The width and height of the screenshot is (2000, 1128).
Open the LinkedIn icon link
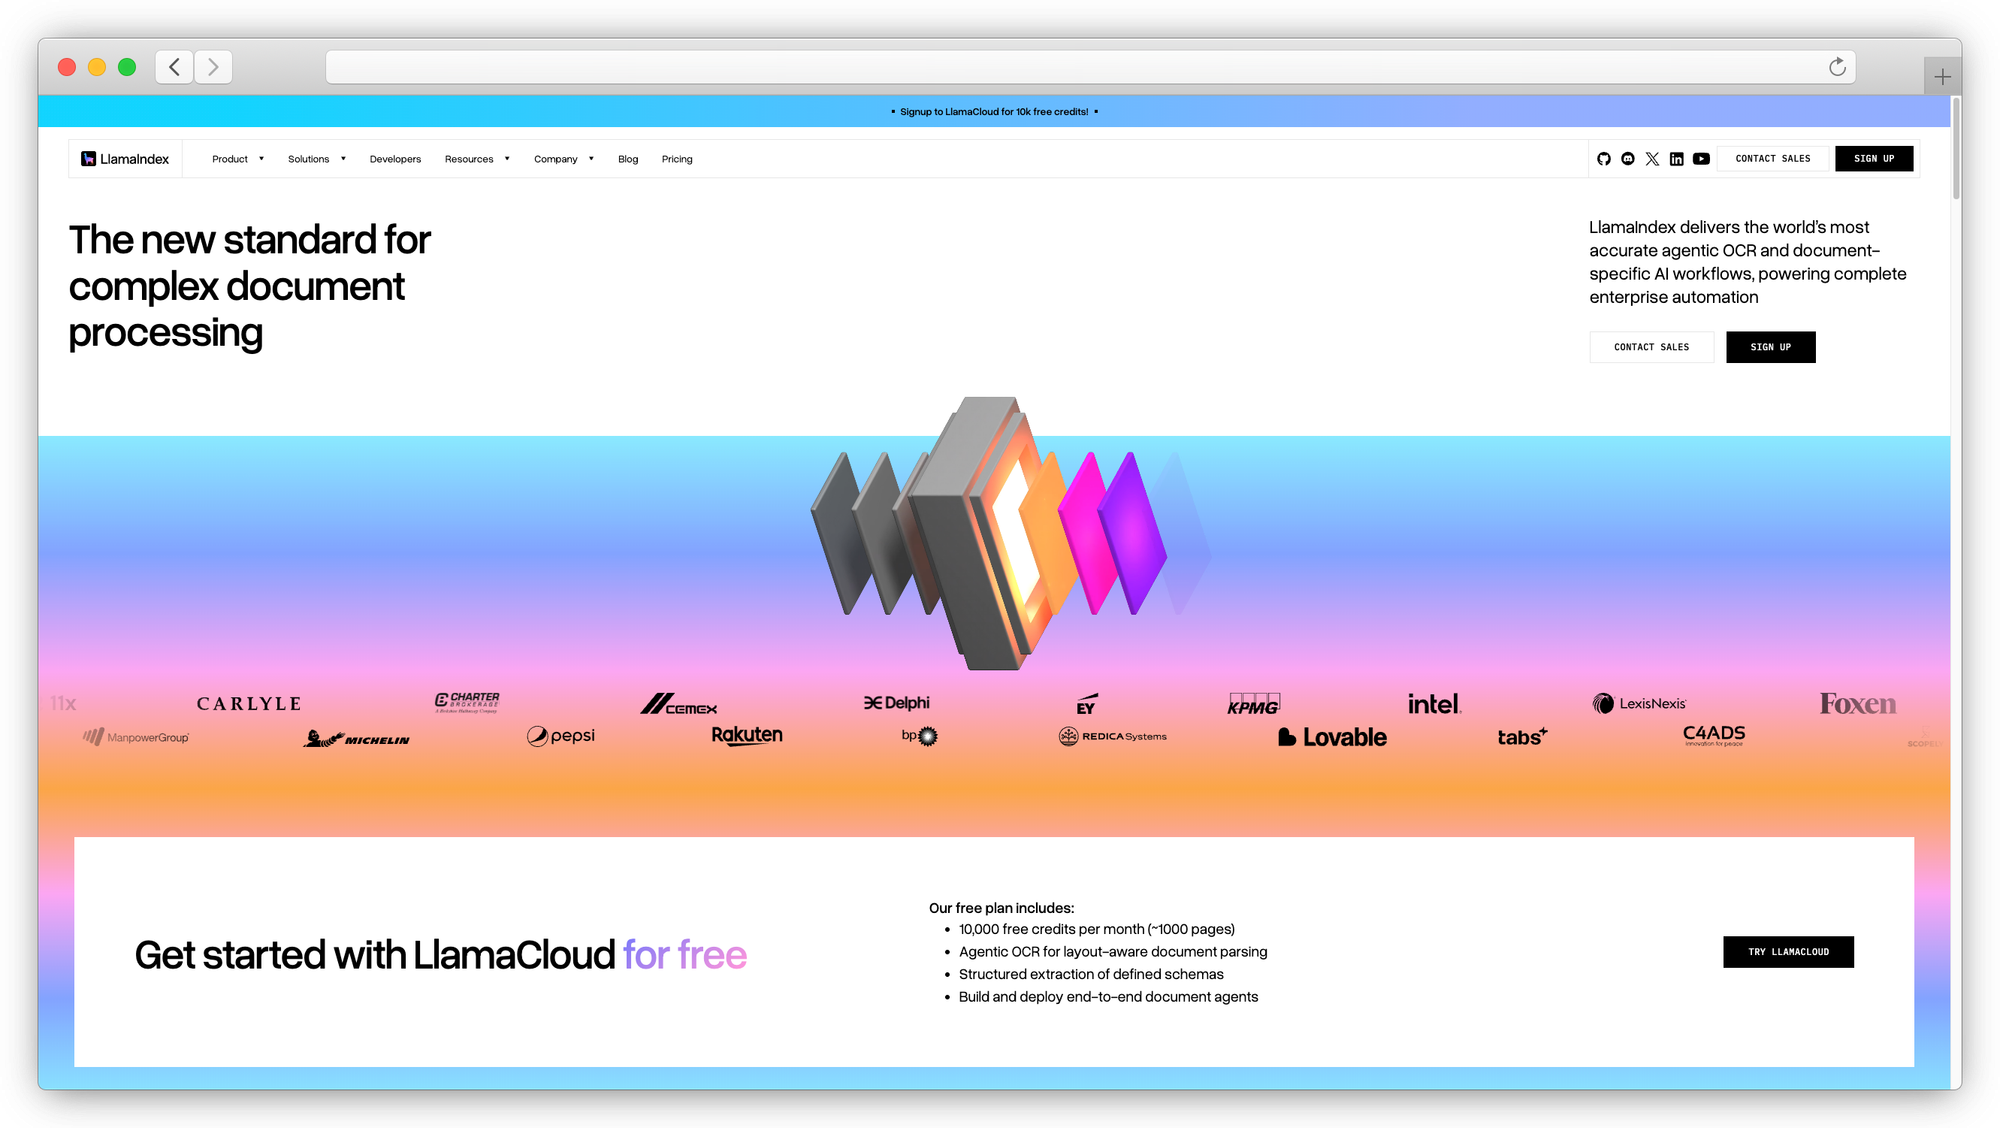[1677, 159]
